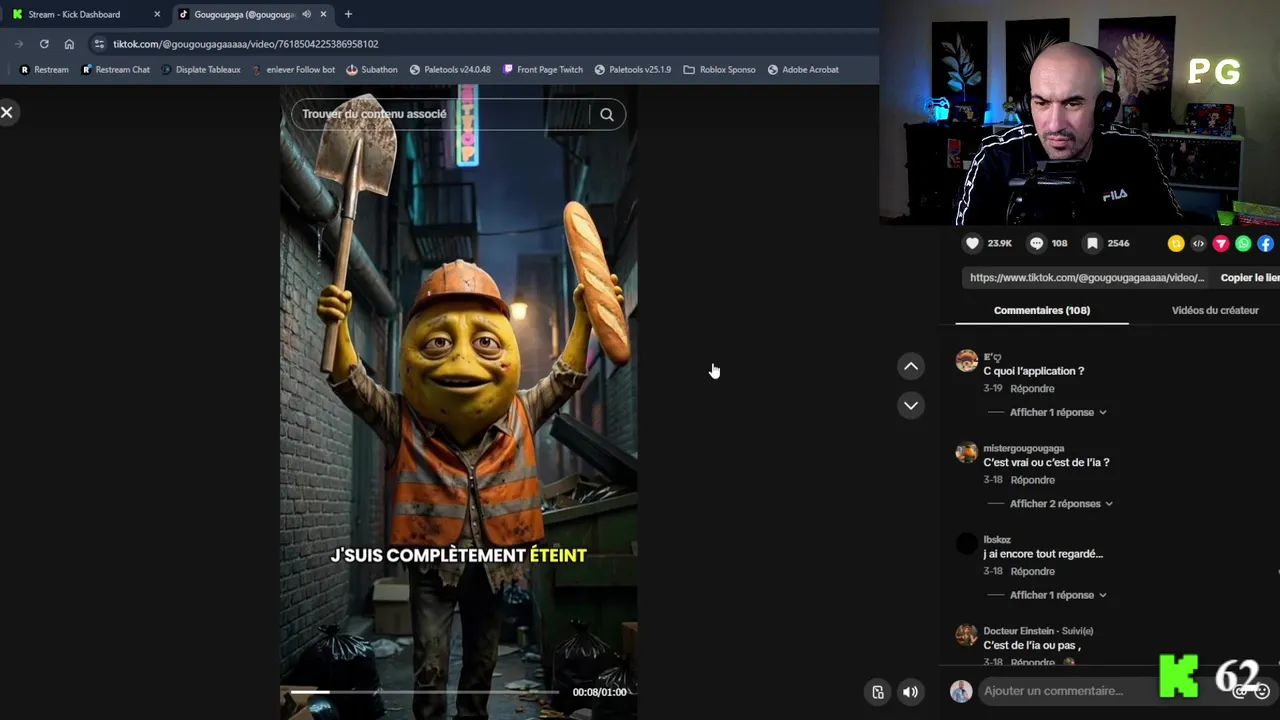The height and width of the screenshot is (720, 1280).
Task: Open the emoji picker in comment box
Action: [x=1262, y=691]
